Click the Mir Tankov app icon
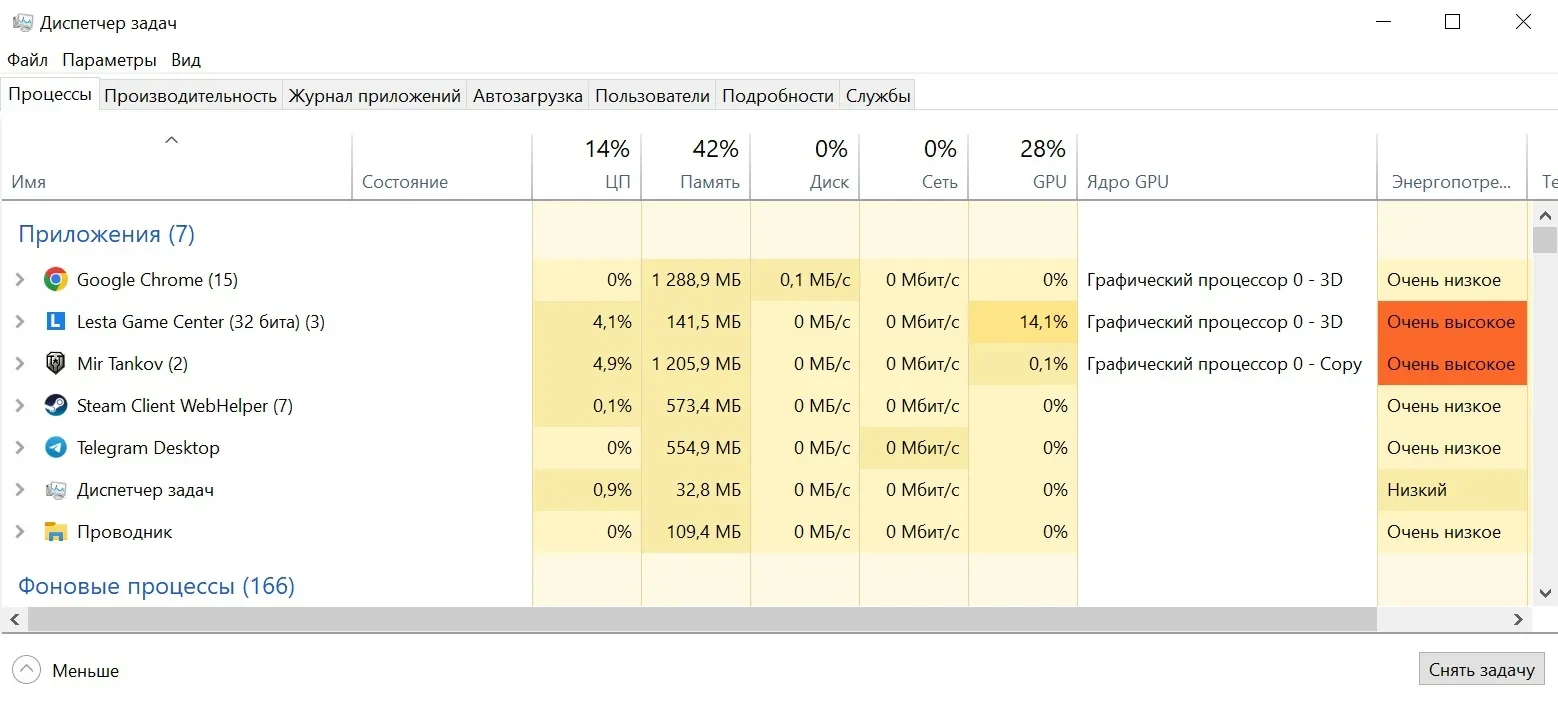1558x706 pixels. [x=56, y=364]
